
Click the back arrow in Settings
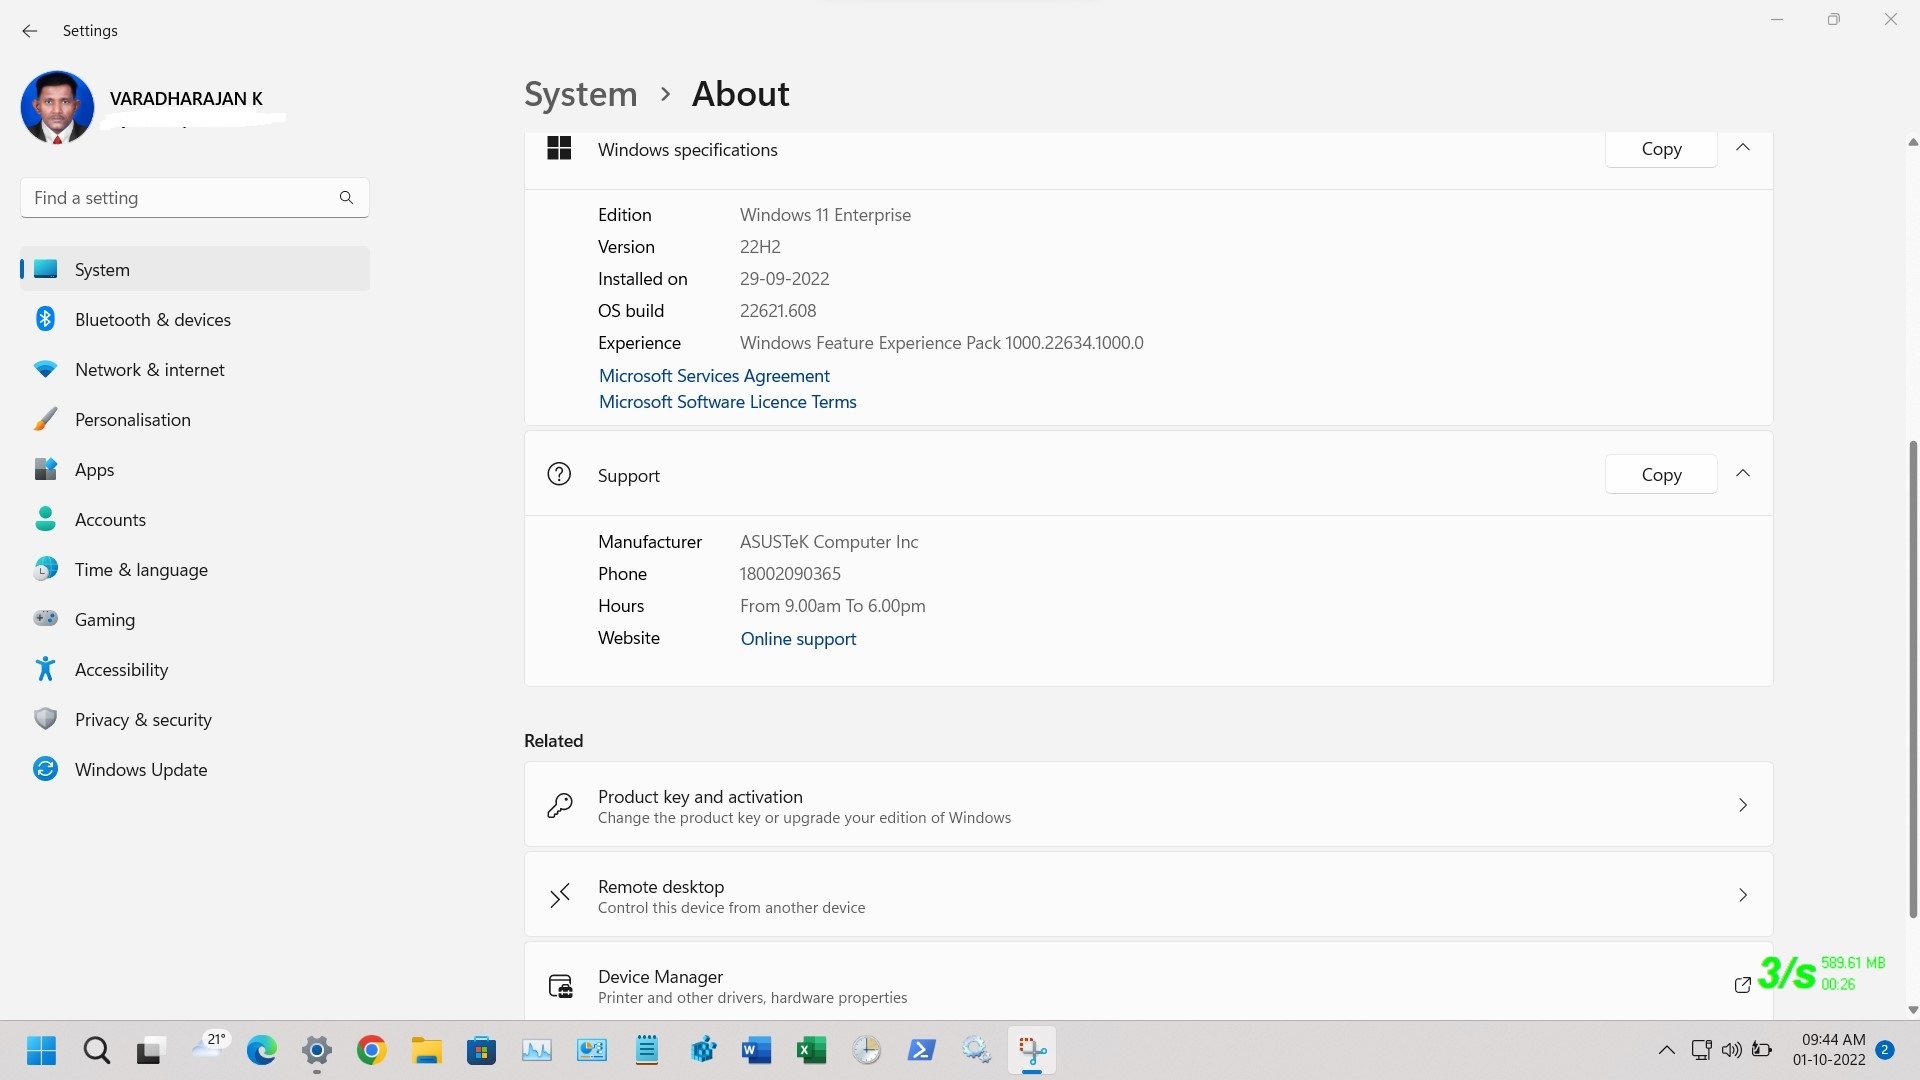pyautogui.click(x=29, y=31)
